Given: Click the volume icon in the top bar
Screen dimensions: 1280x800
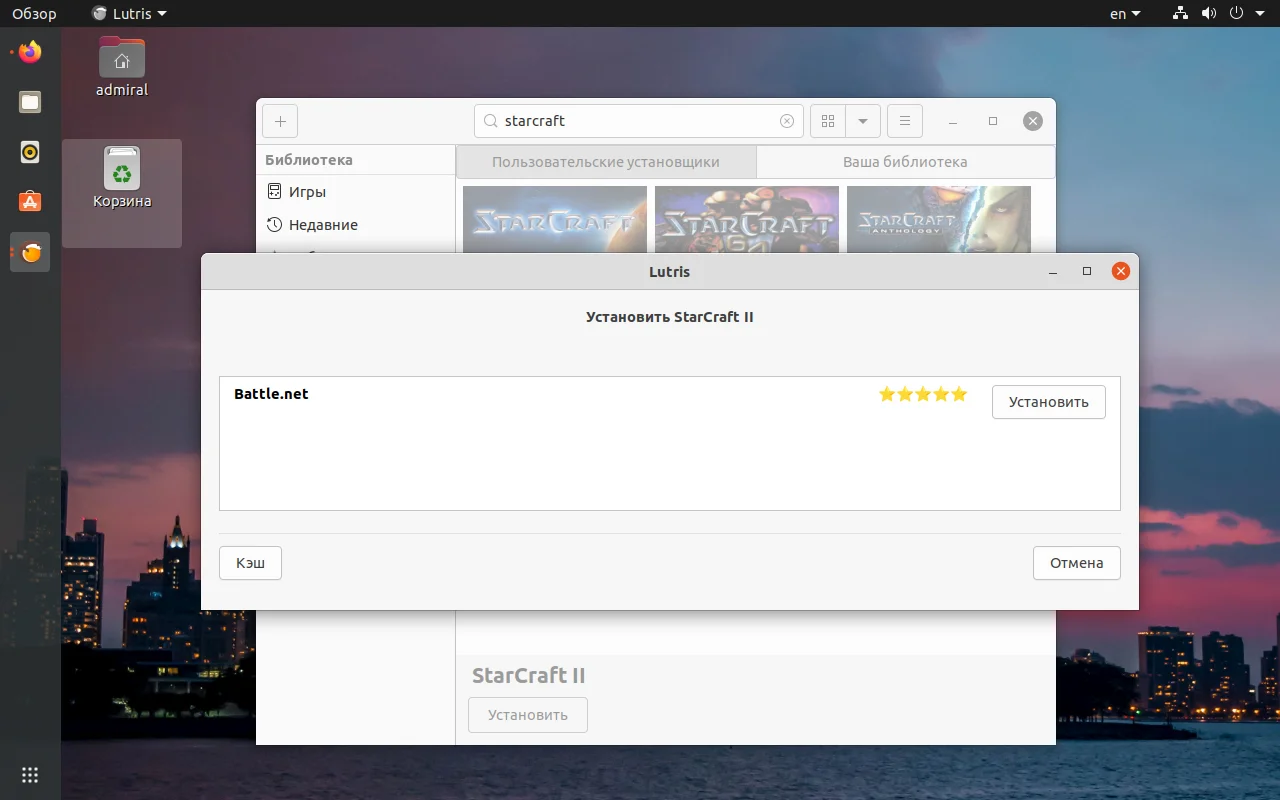Looking at the screenshot, I should pyautogui.click(x=1208, y=14).
